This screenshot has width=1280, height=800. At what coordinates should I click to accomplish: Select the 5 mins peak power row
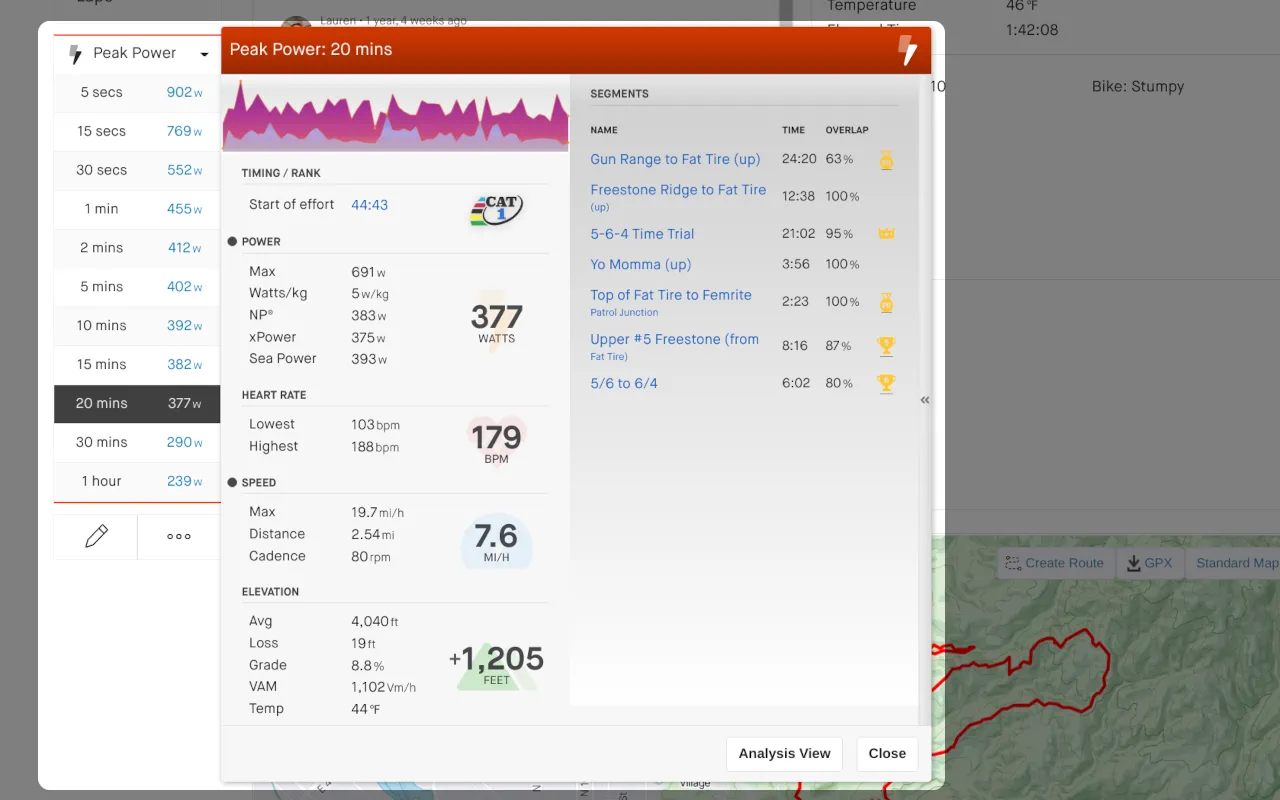[137, 287]
